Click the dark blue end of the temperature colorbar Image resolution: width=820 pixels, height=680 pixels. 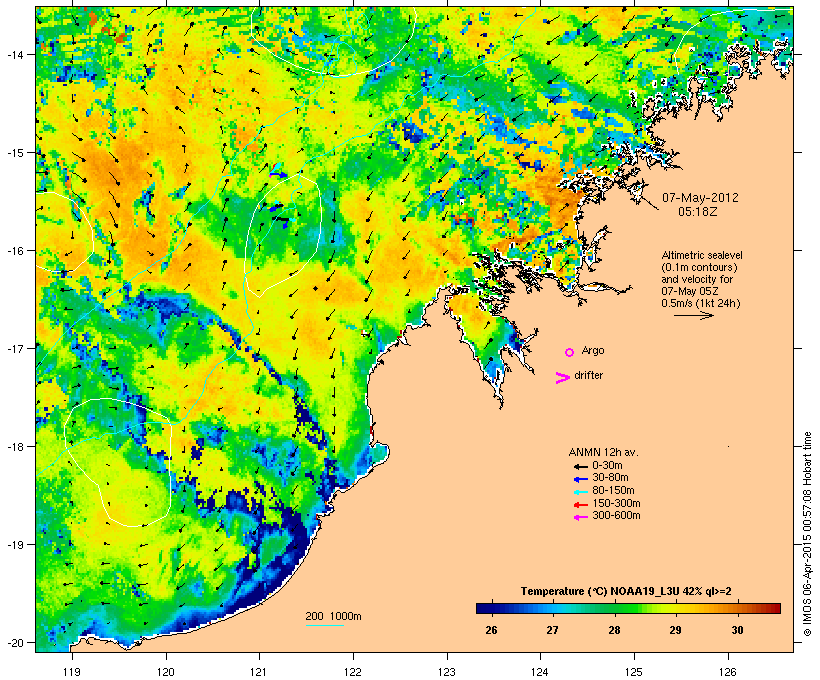[484, 608]
